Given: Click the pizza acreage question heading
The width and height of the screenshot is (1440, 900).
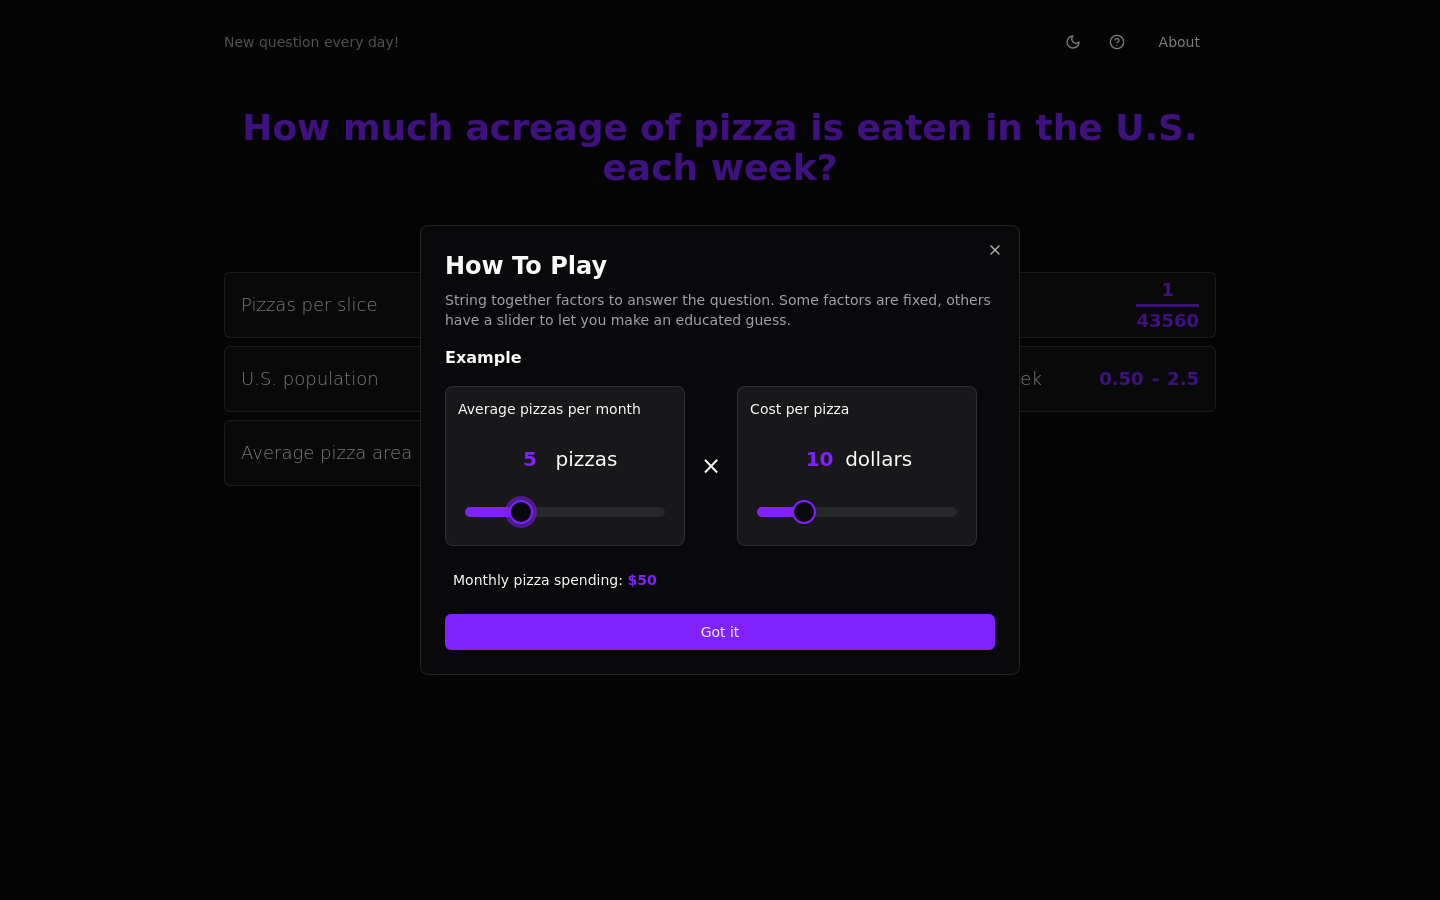Looking at the screenshot, I should (720, 147).
